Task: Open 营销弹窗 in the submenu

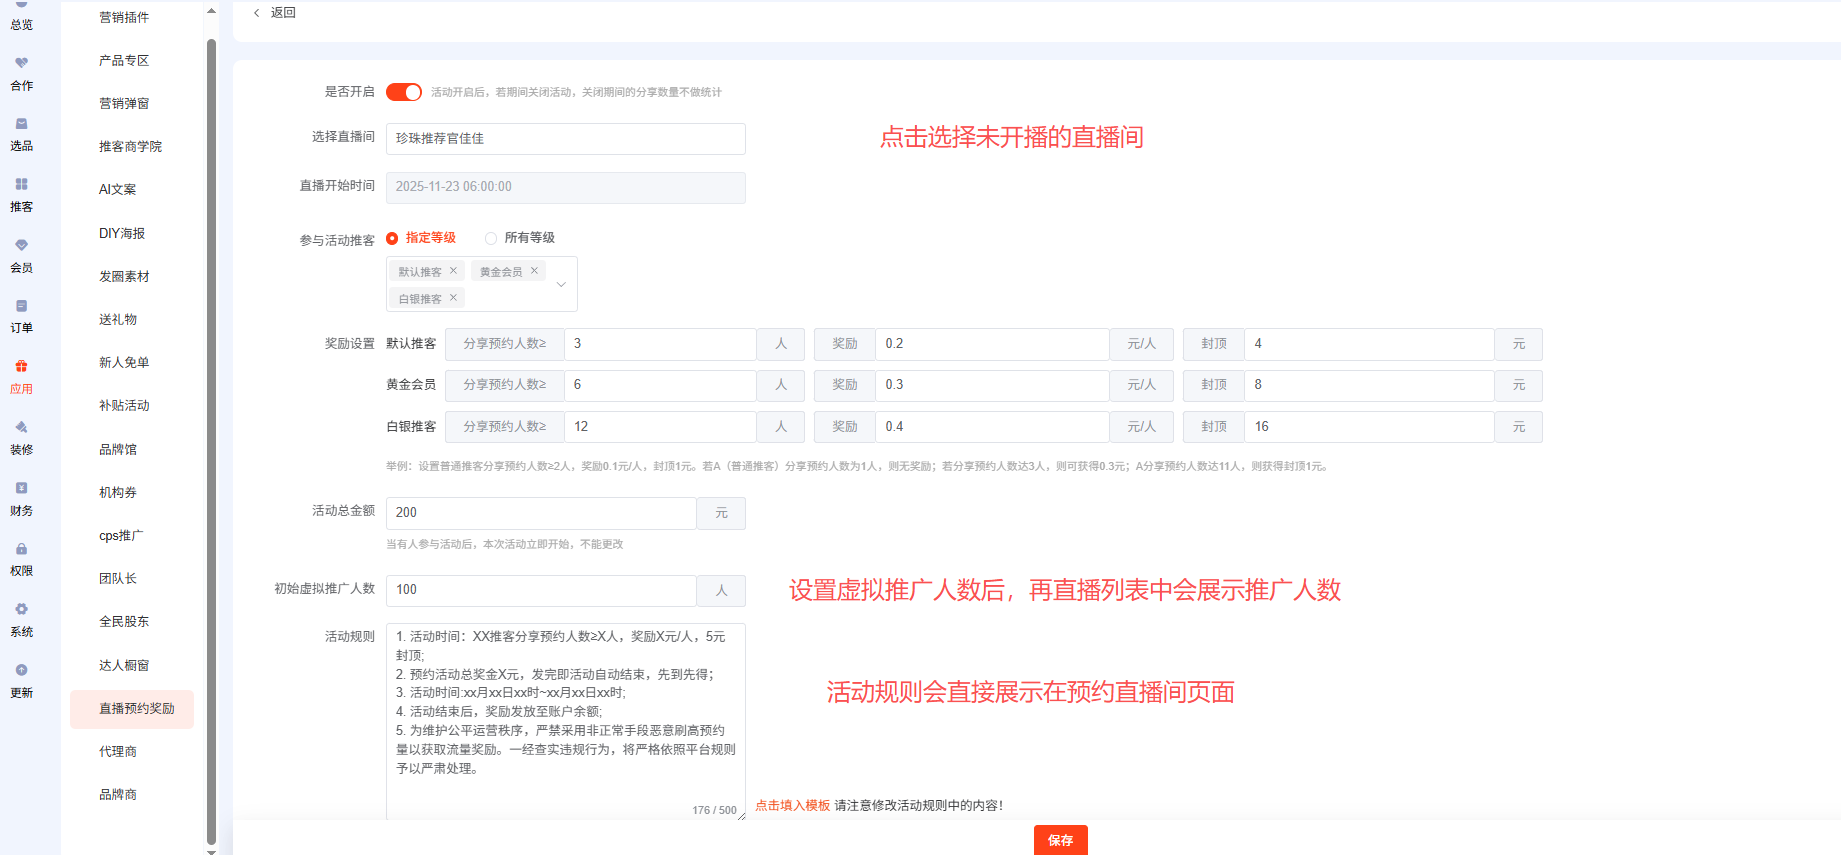Action: tap(124, 104)
